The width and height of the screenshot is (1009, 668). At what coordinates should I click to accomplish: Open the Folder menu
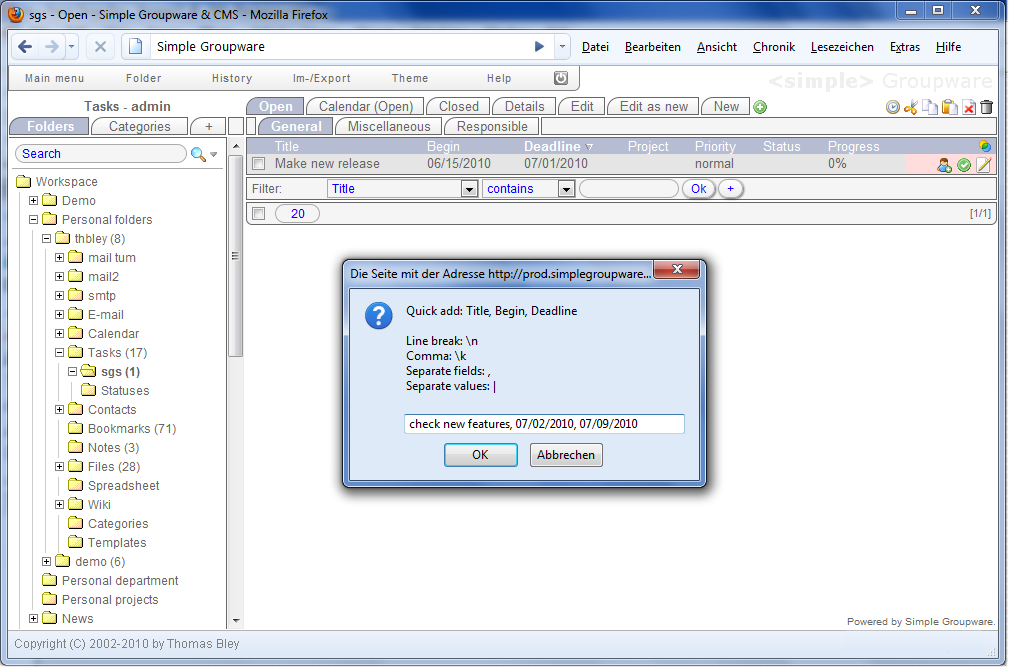pos(143,79)
